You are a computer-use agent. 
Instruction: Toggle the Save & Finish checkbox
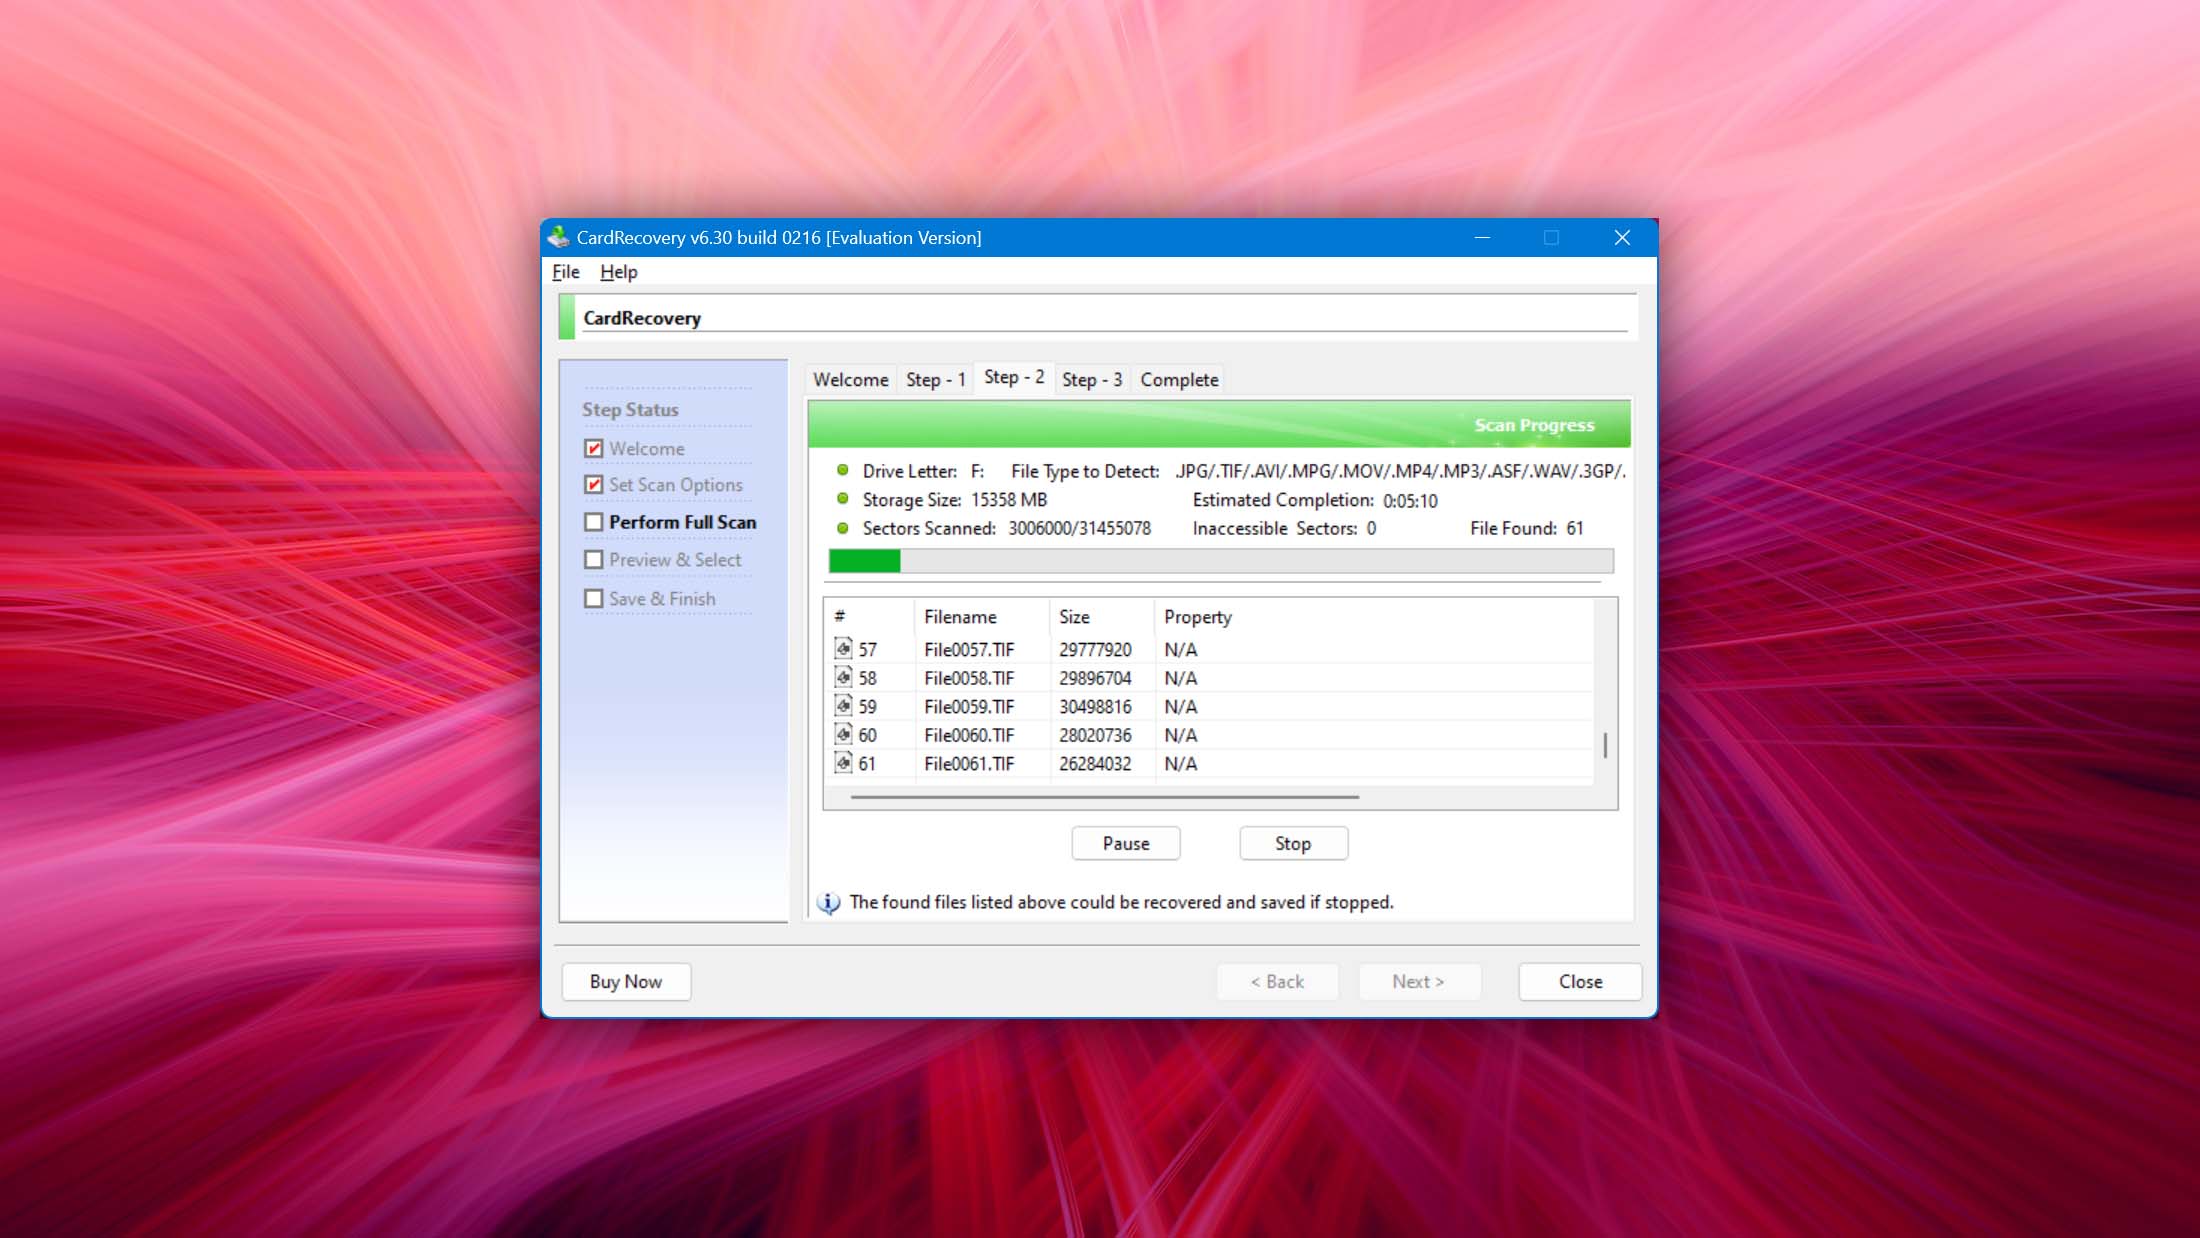594,598
